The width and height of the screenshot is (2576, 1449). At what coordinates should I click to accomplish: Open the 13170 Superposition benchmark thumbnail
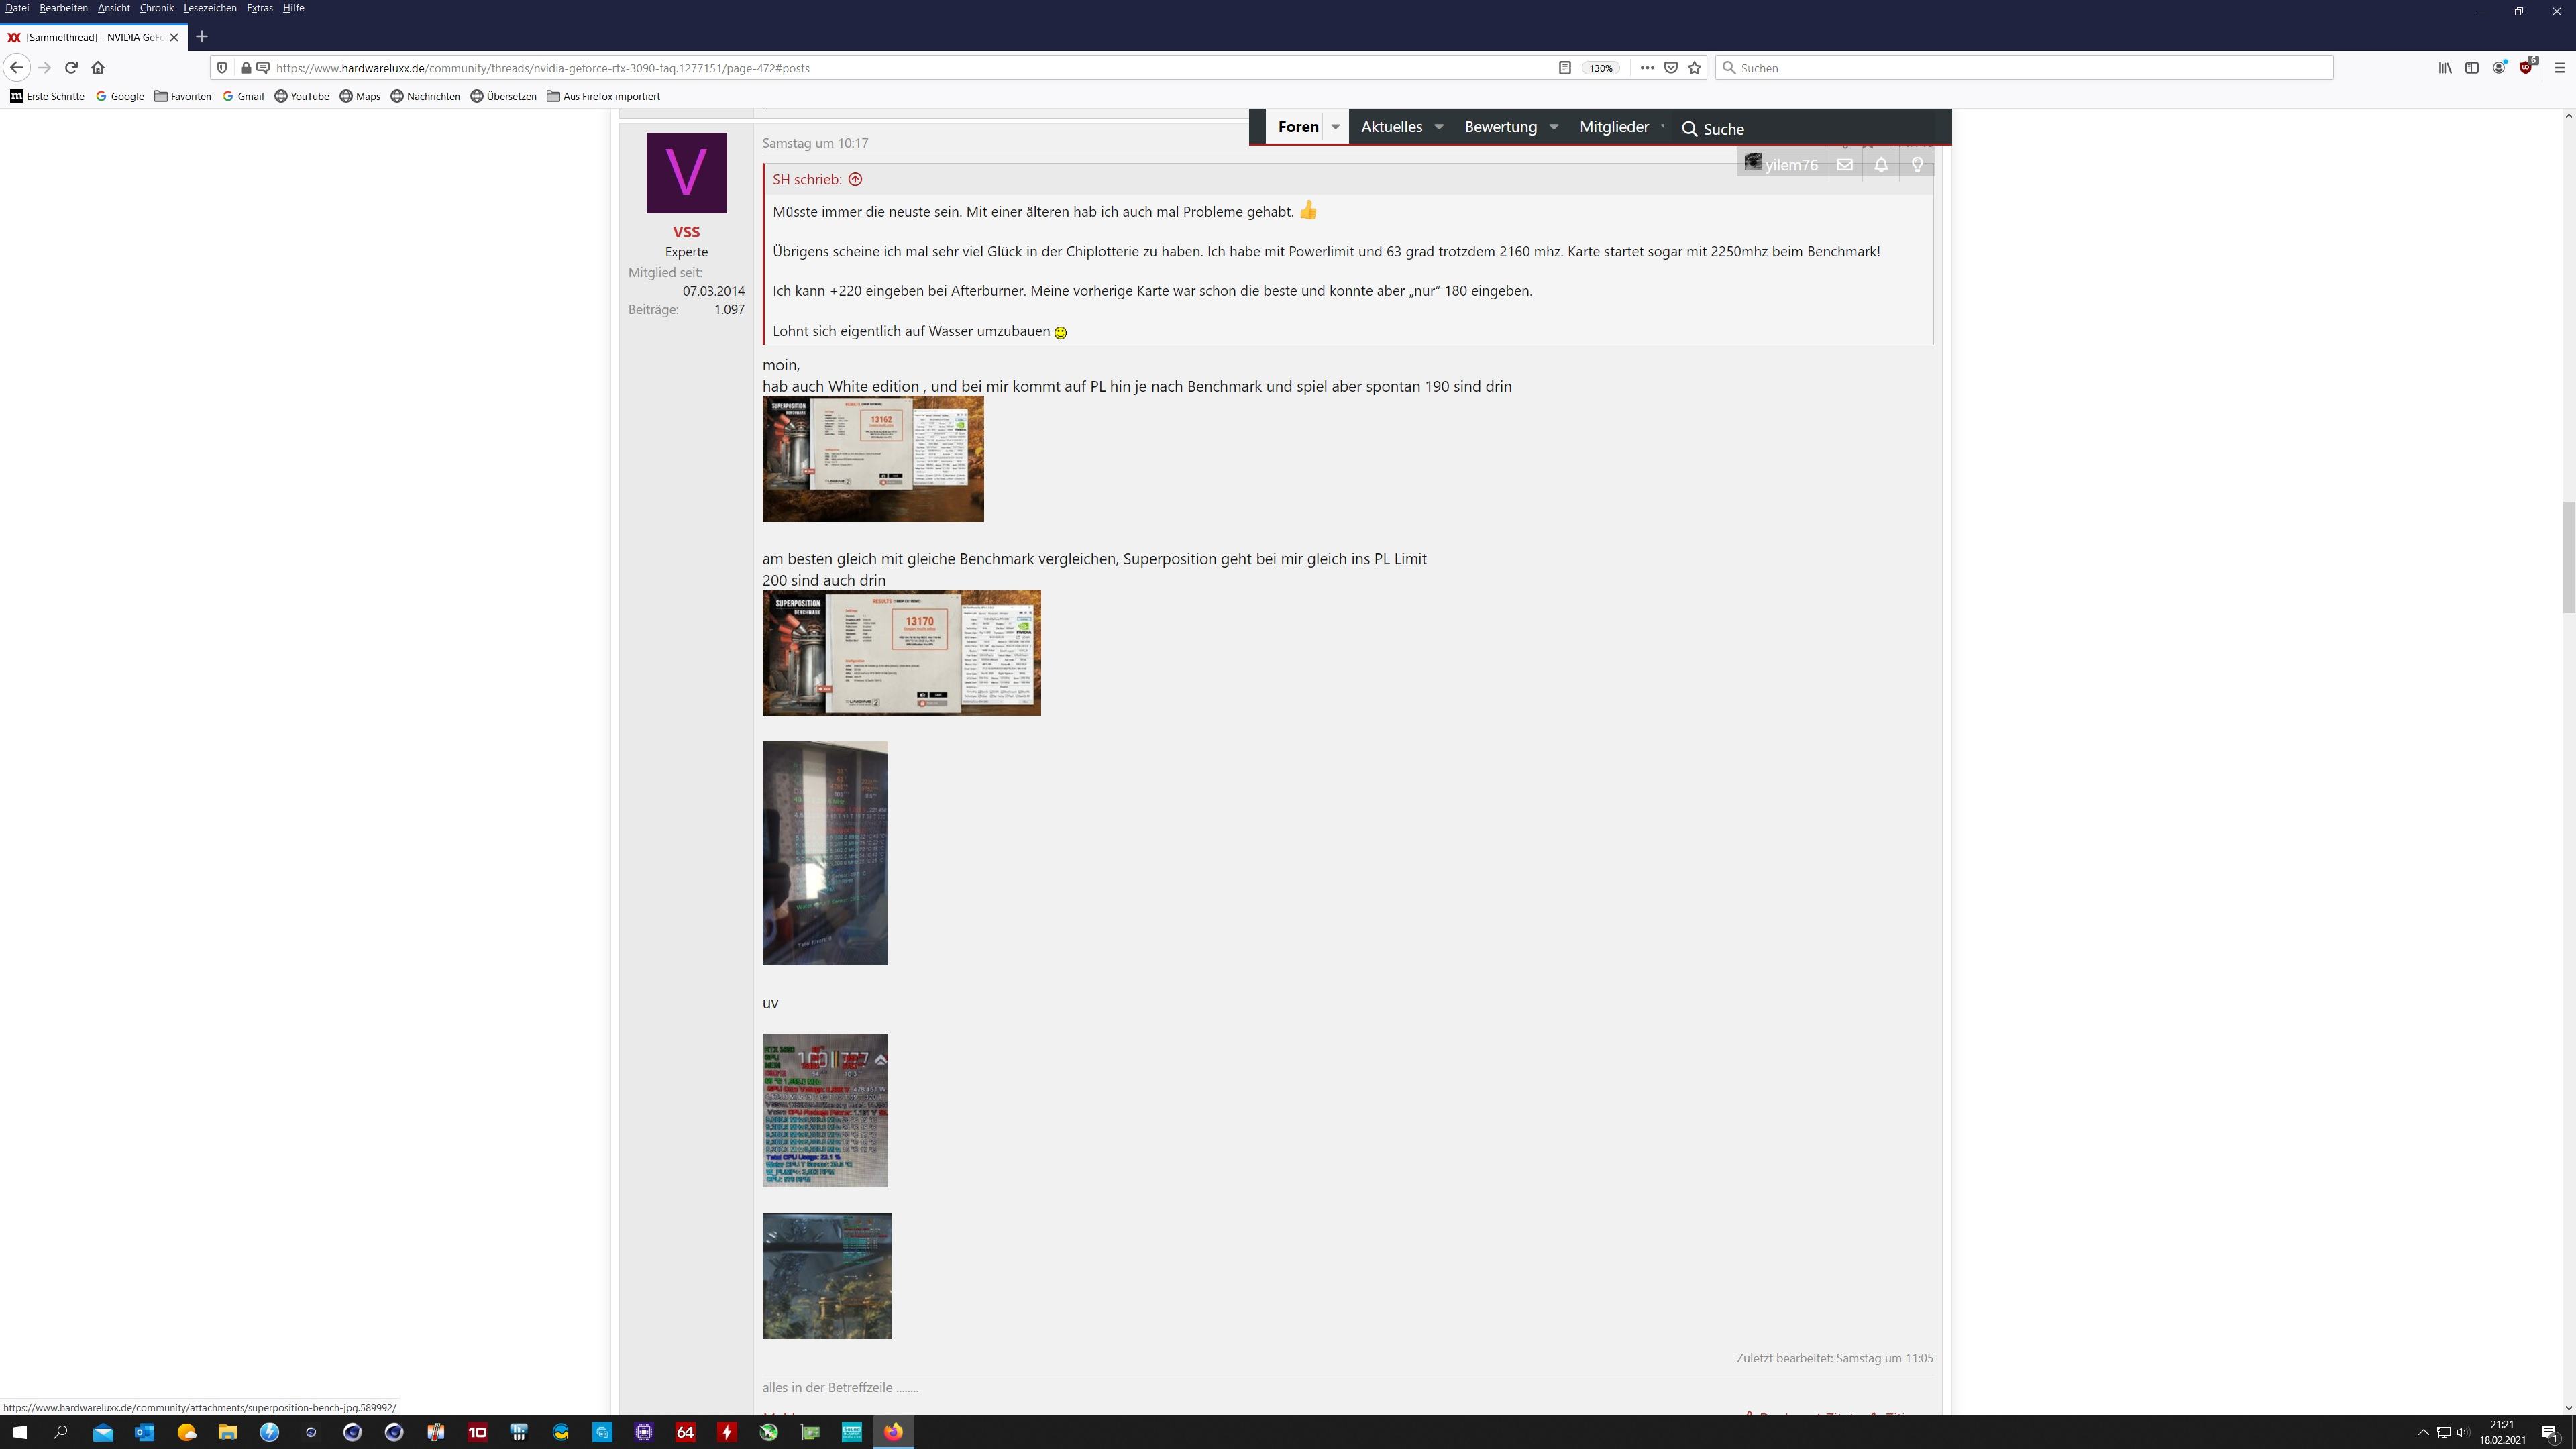(901, 653)
